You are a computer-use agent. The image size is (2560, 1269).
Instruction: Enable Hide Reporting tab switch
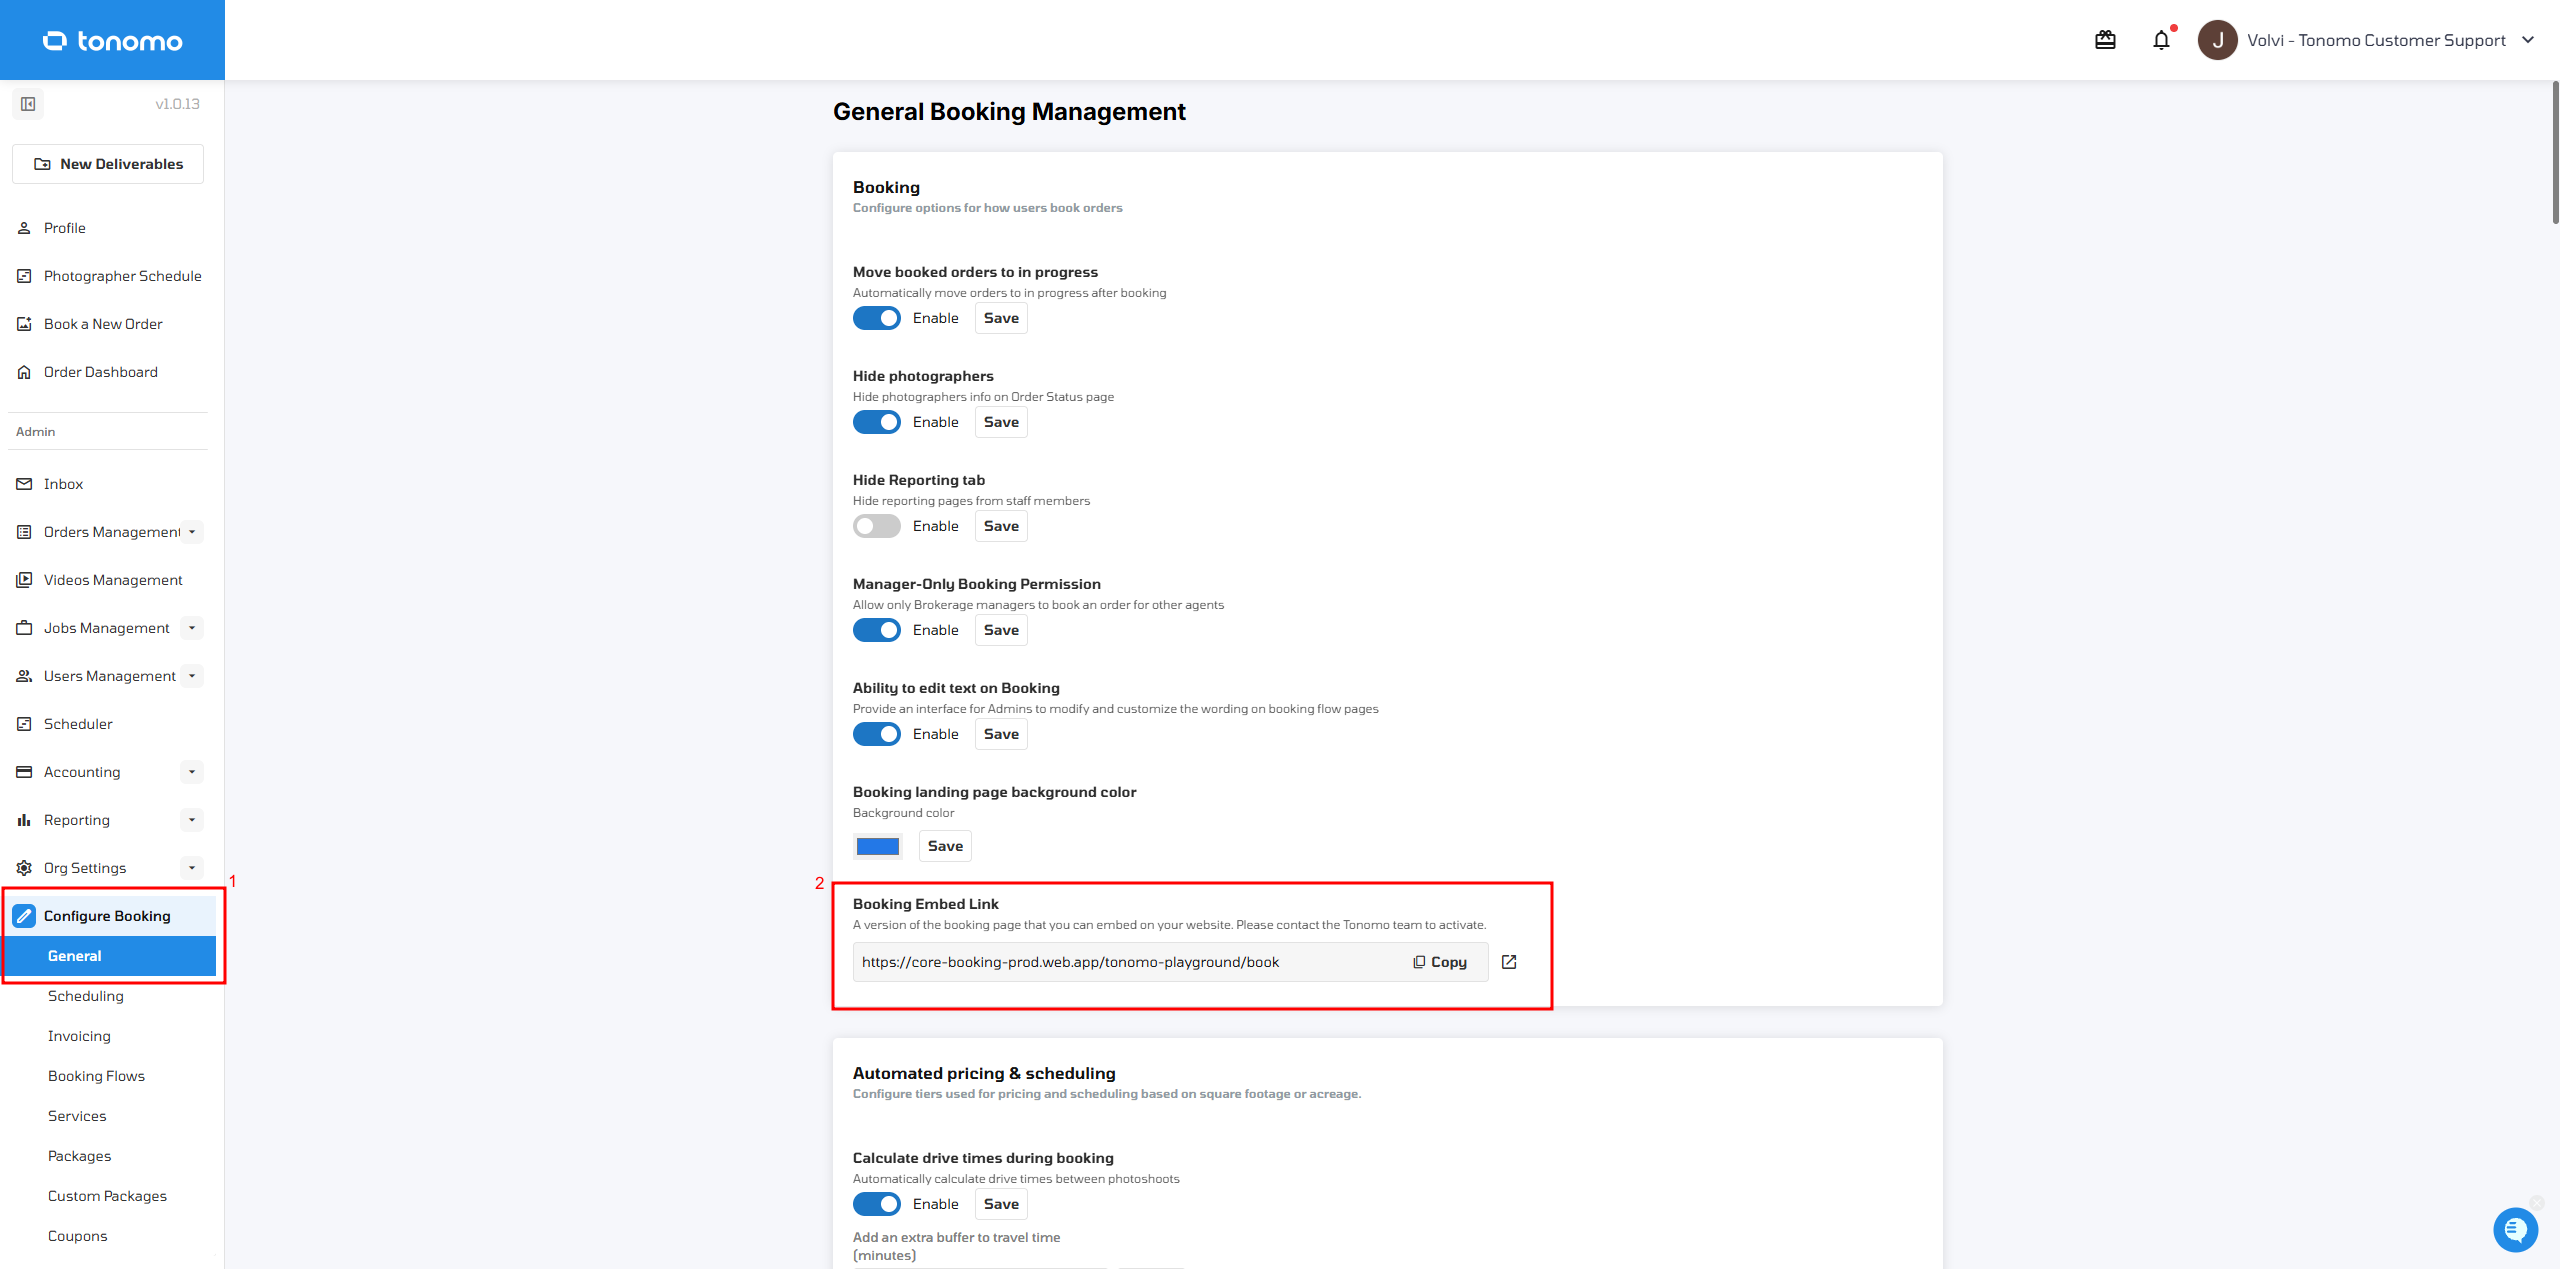876,526
